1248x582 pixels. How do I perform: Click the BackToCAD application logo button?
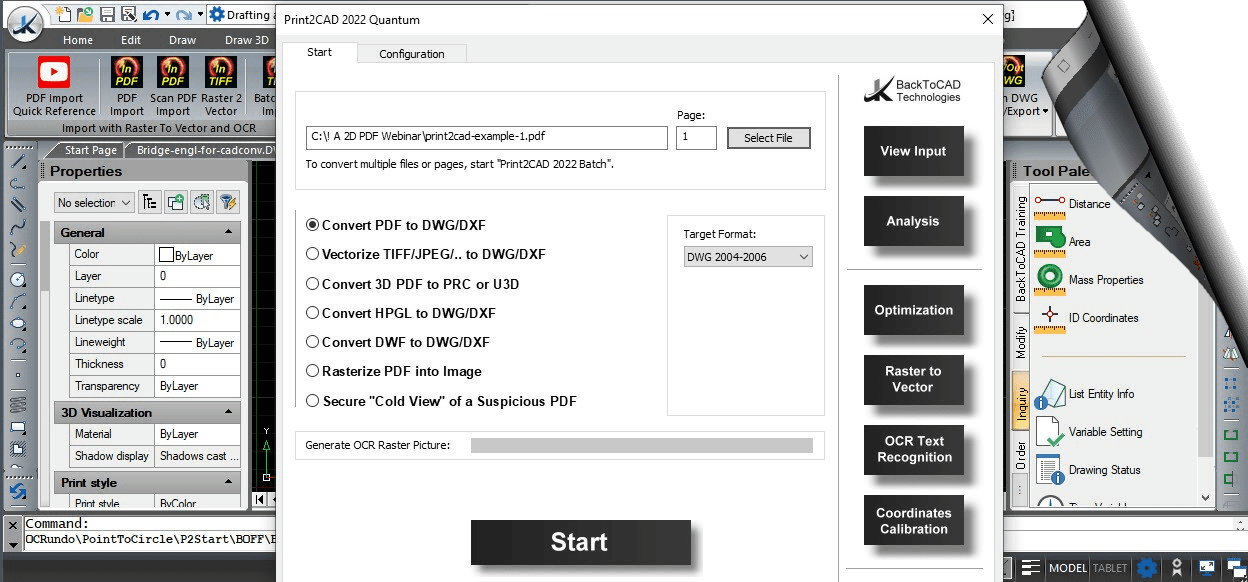pos(24,22)
